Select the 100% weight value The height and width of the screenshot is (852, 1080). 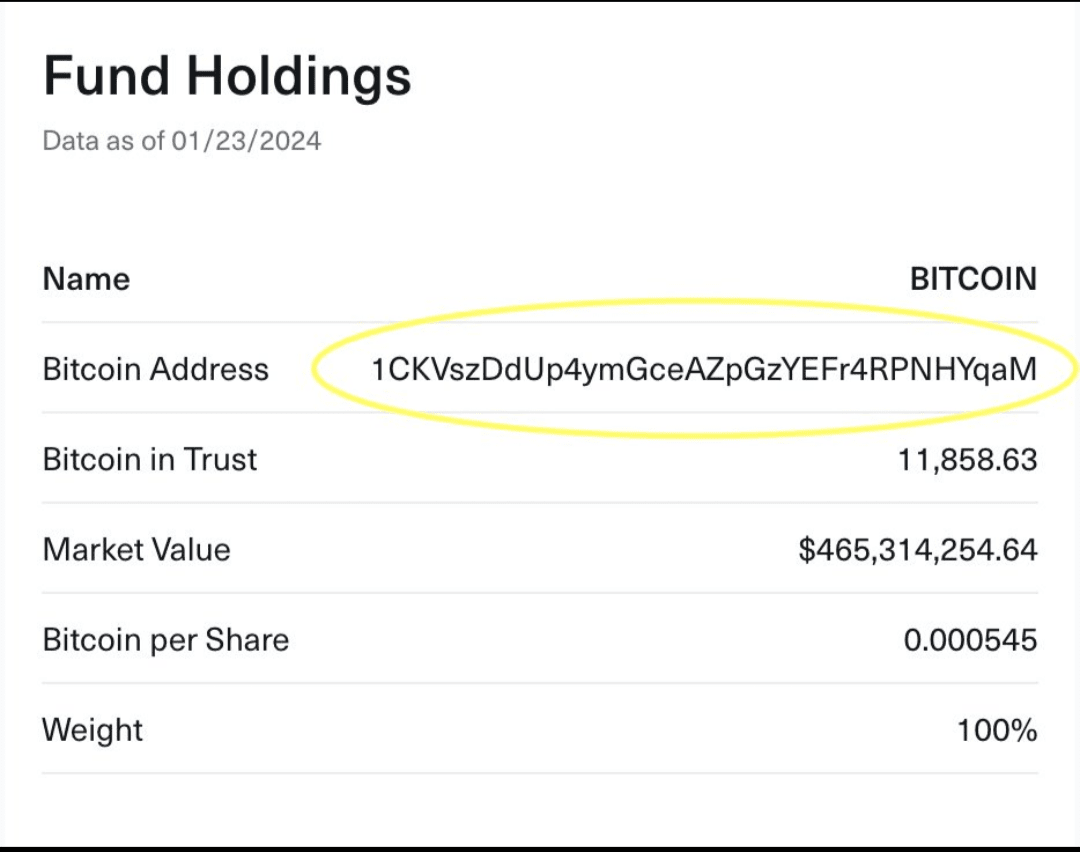pyautogui.click(x=997, y=731)
